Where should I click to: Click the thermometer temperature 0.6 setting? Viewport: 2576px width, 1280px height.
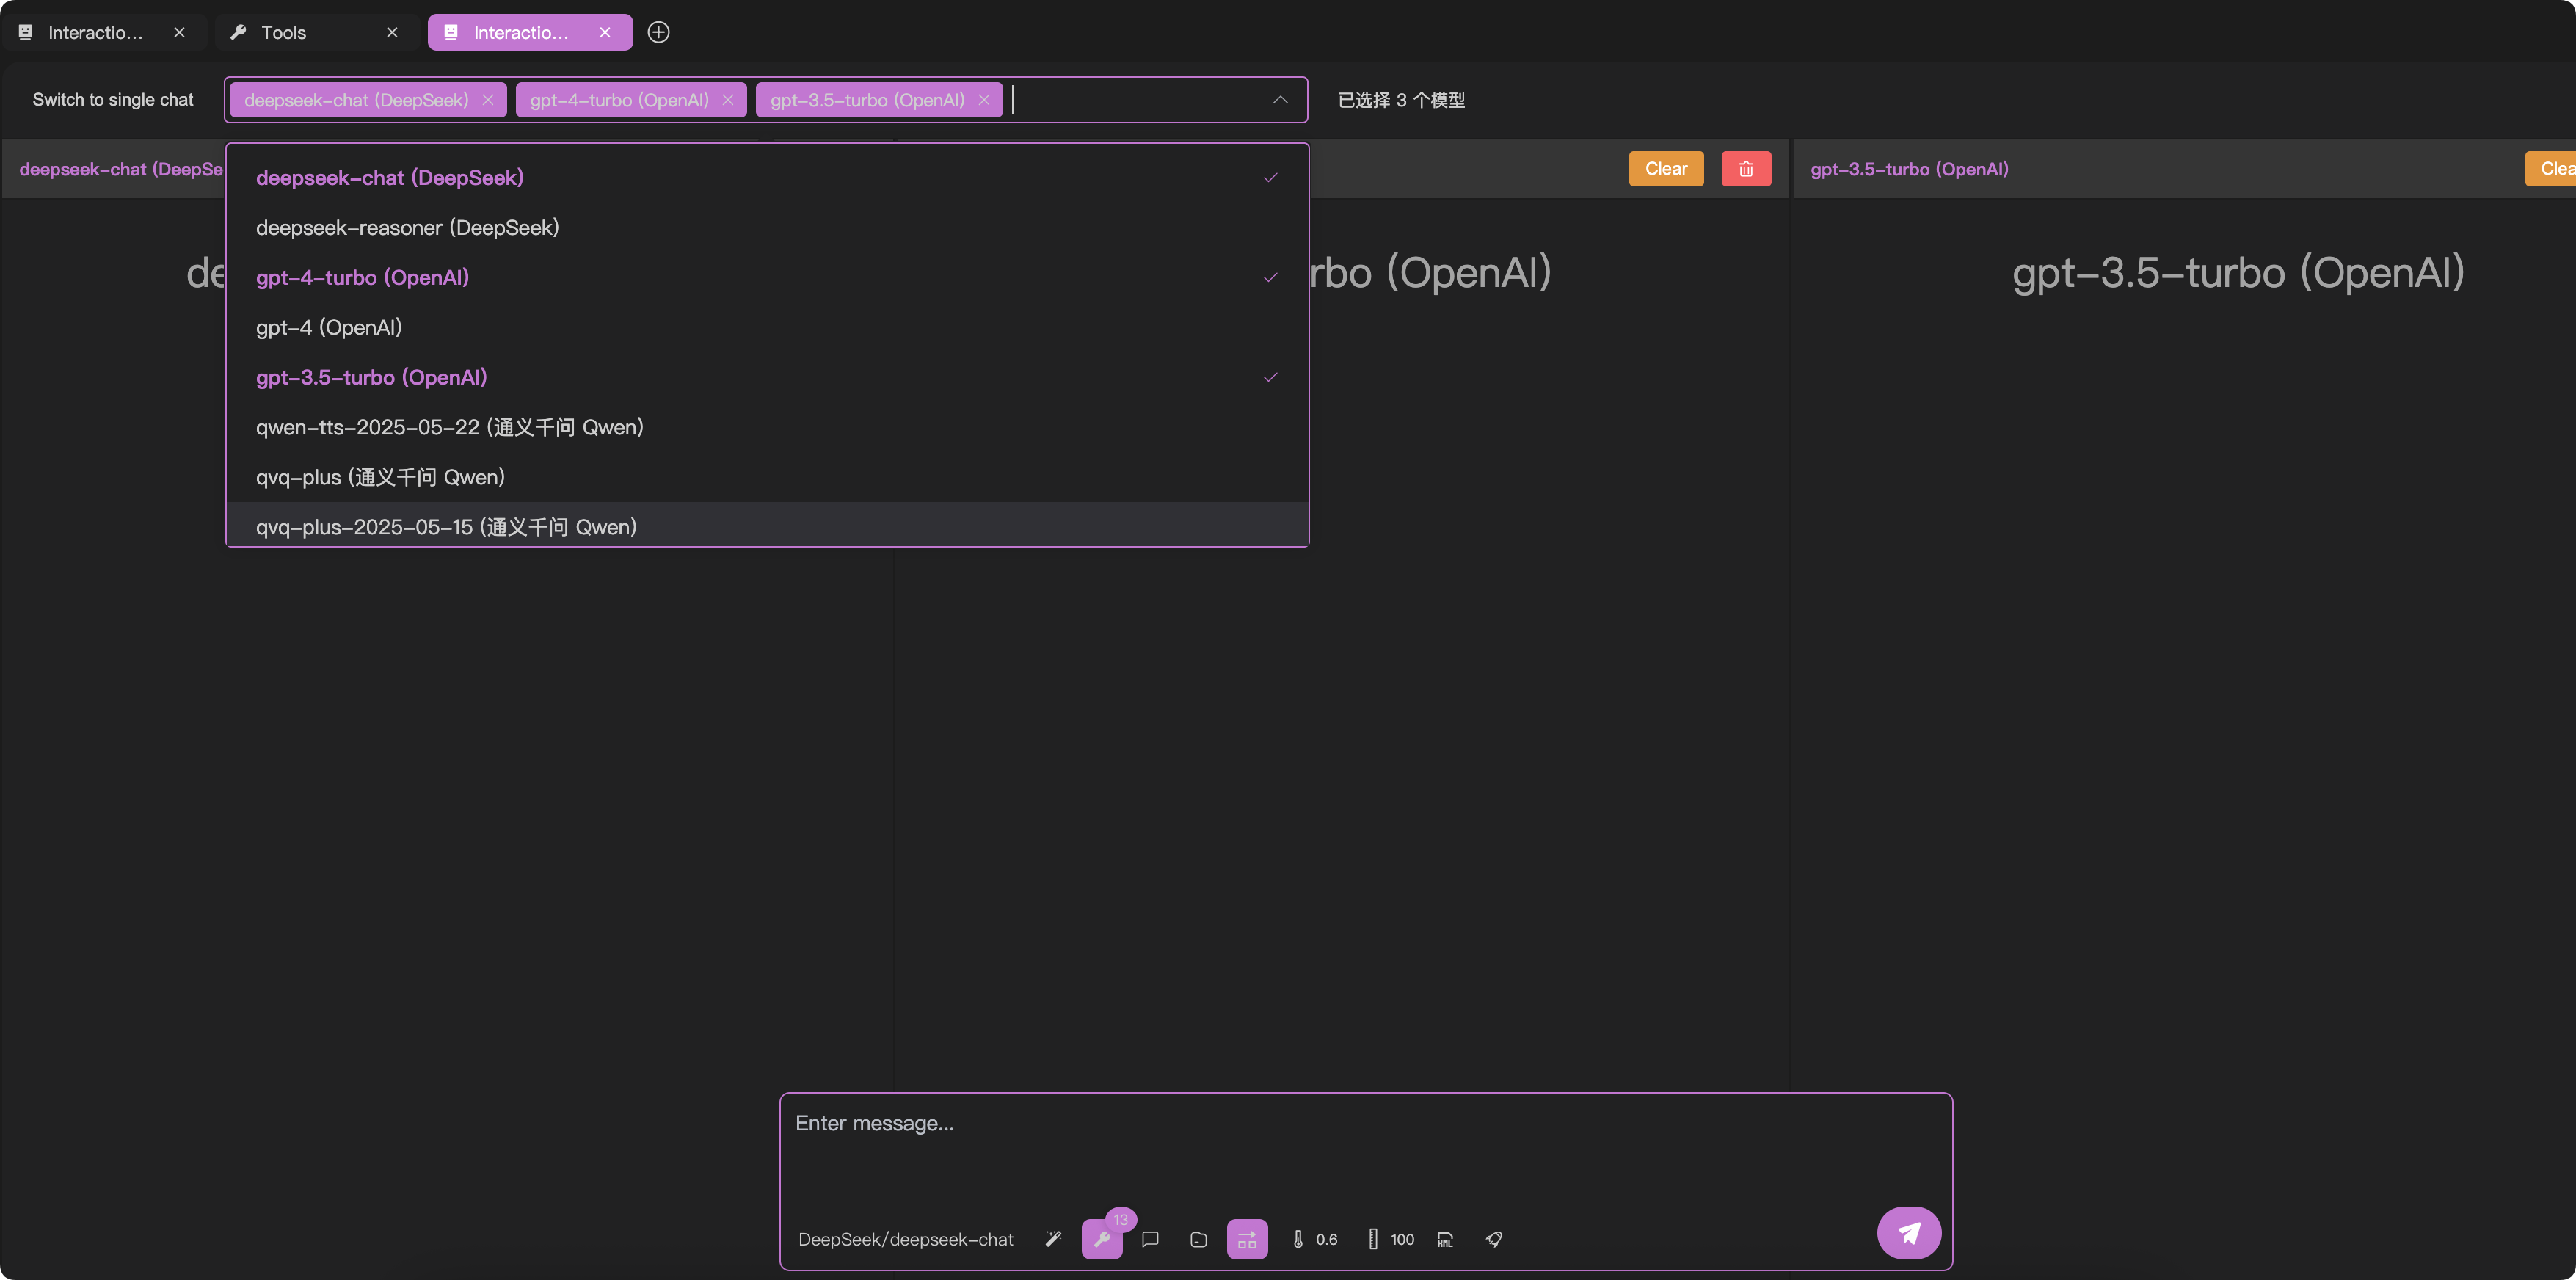pyautogui.click(x=1314, y=1239)
